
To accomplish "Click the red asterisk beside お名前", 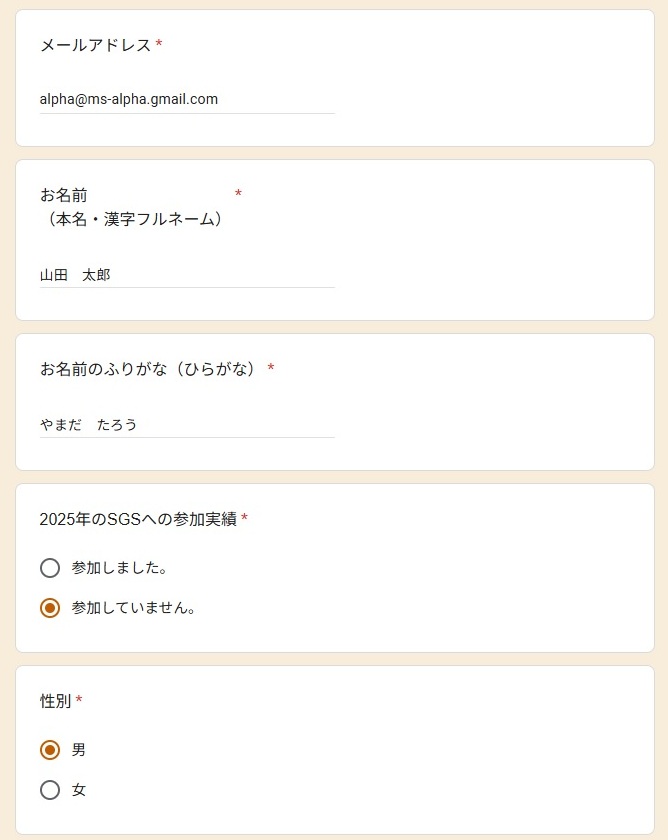I will 238,193.
